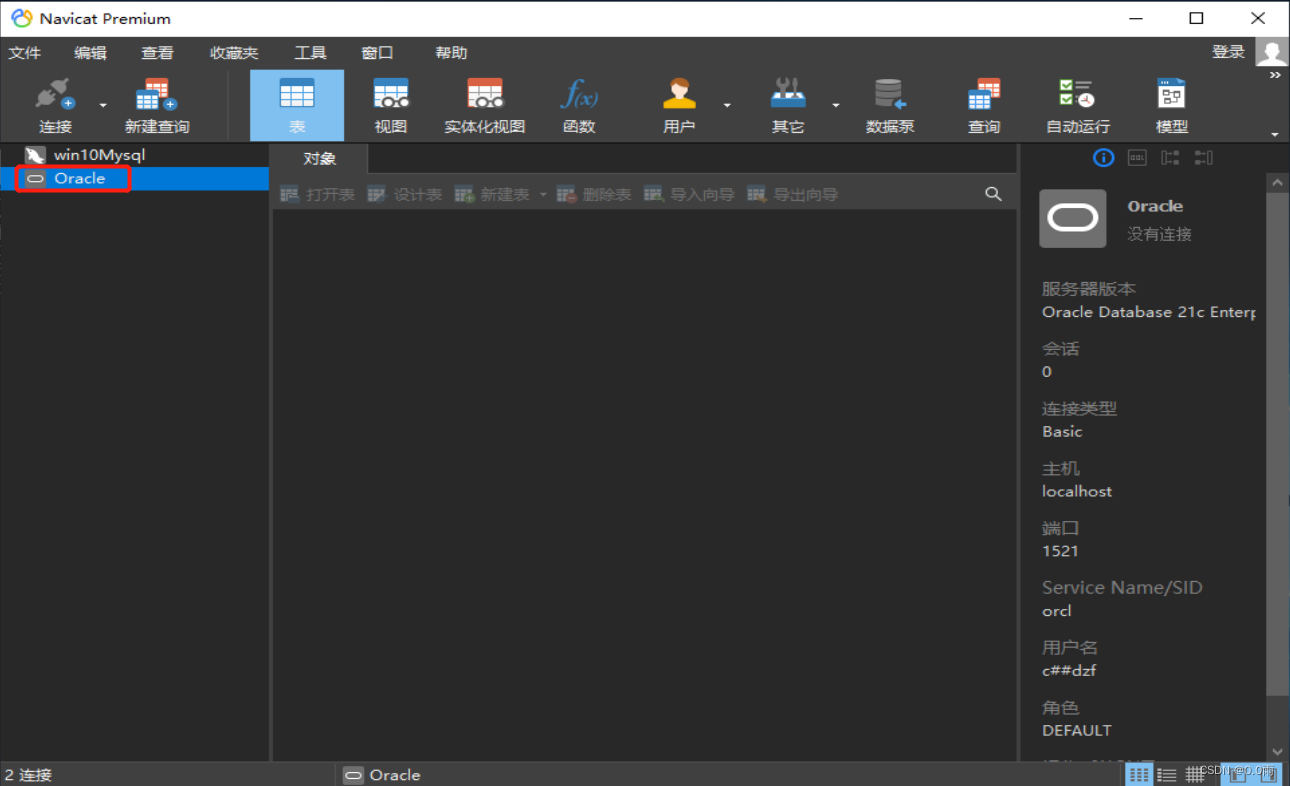
Task: Click the Connection (连接) plug icon
Action: (55, 95)
